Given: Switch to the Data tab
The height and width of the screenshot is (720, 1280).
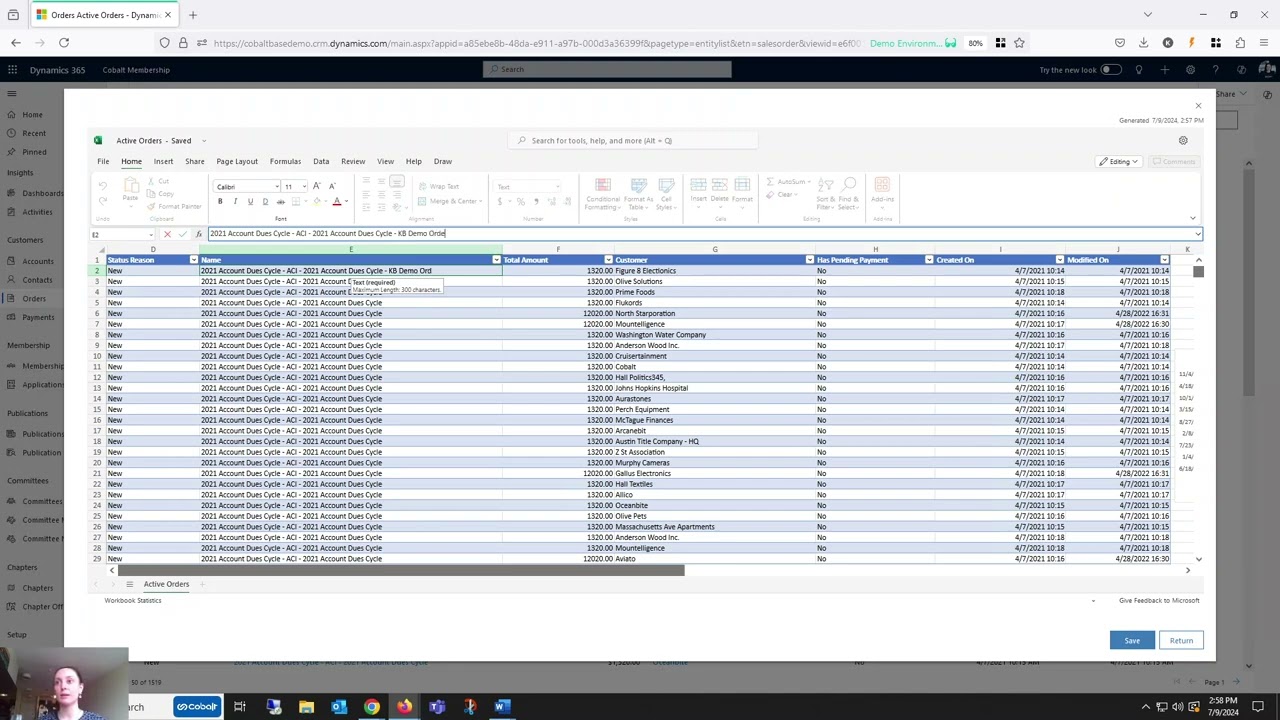Looking at the screenshot, I should [x=321, y=161].
